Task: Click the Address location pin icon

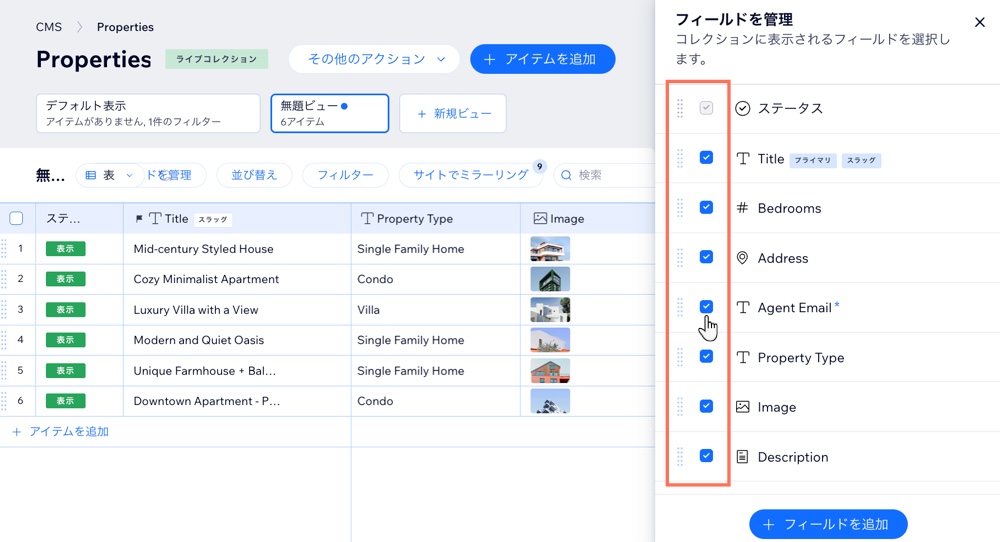Action: tap(742, 258)
